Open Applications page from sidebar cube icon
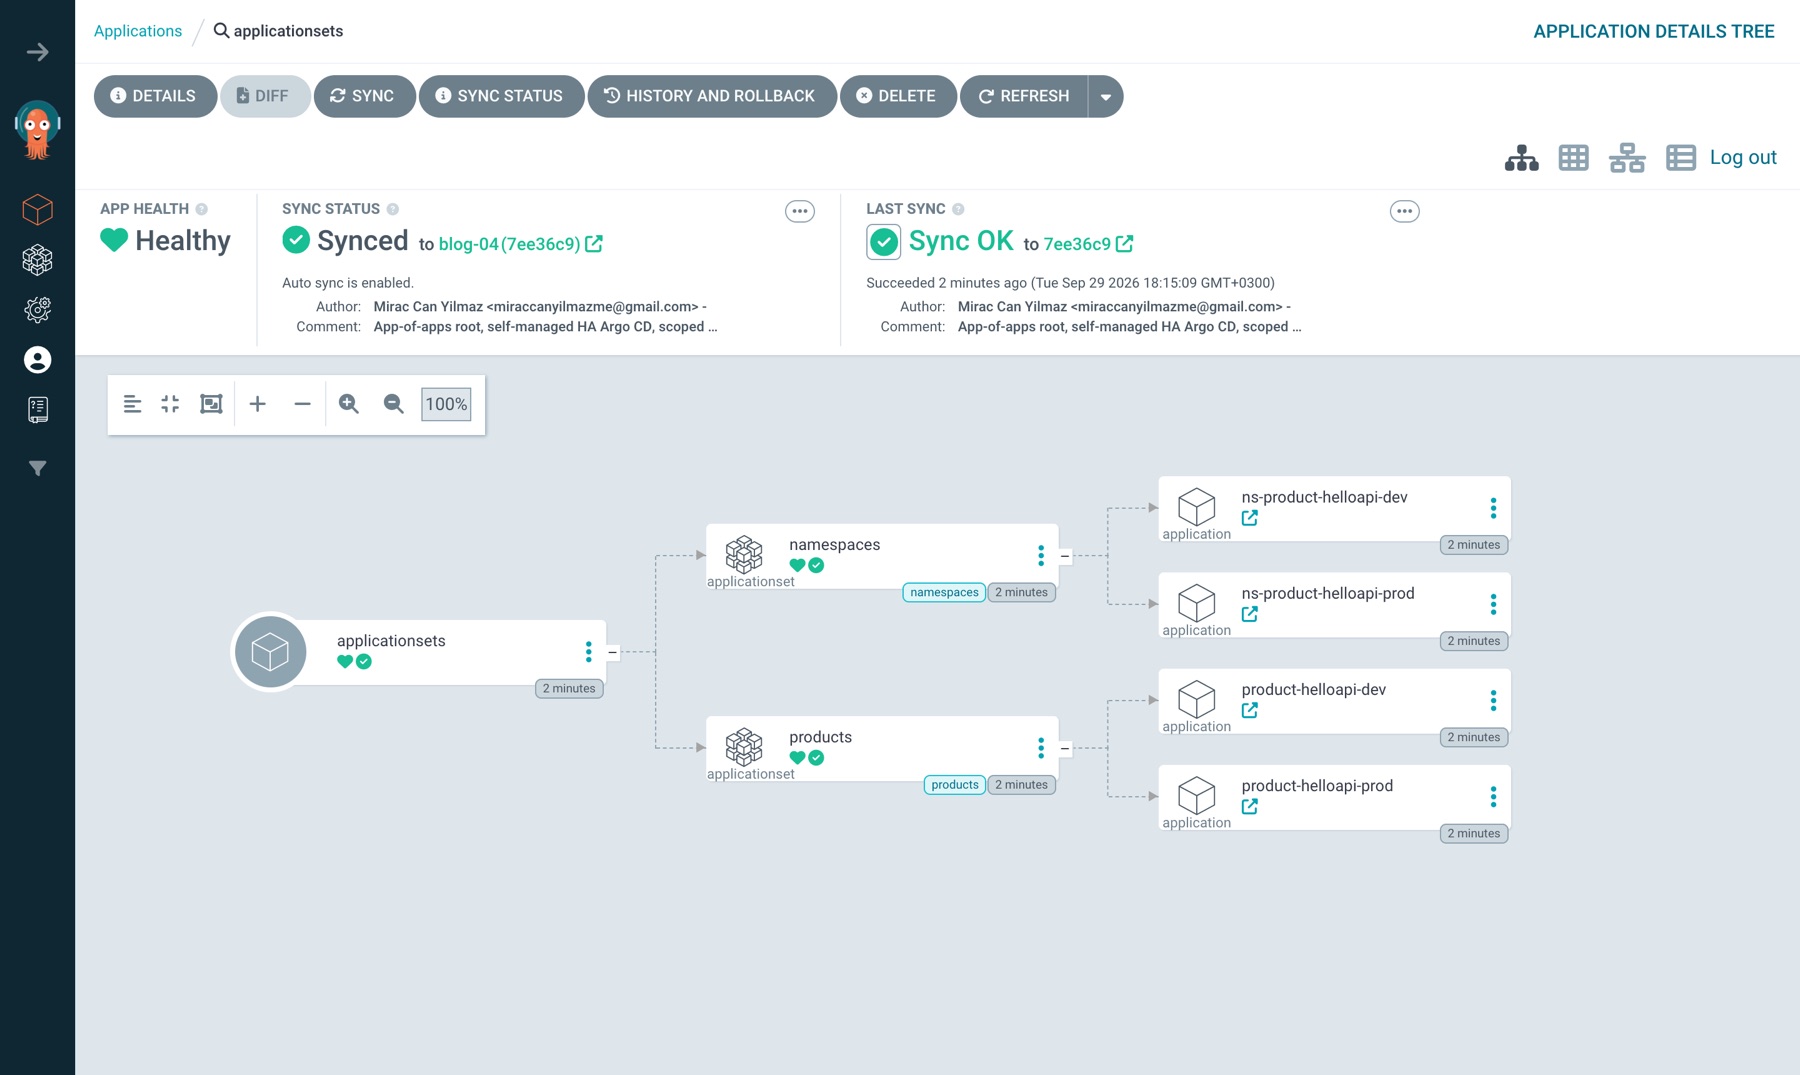1800x1075 pixels. click(38, 210)
